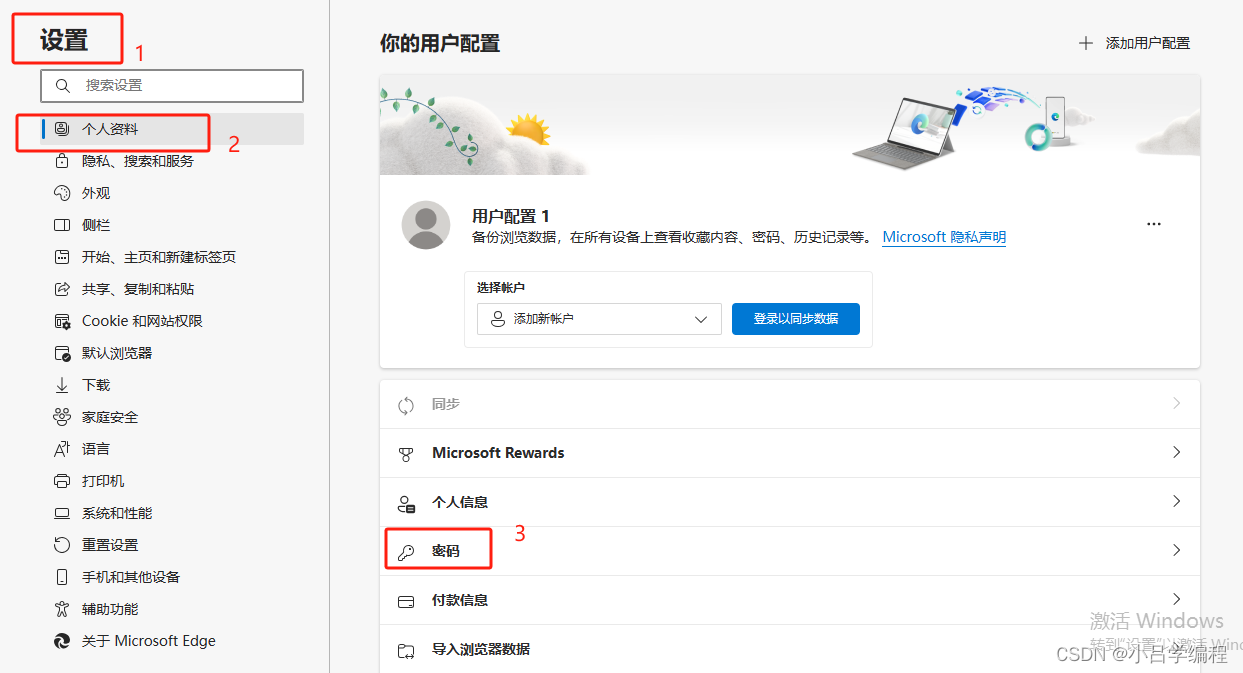Select 手机和其他设备 in the sidebar
This screenshot has height=673, width=1243.
point(173,577)
